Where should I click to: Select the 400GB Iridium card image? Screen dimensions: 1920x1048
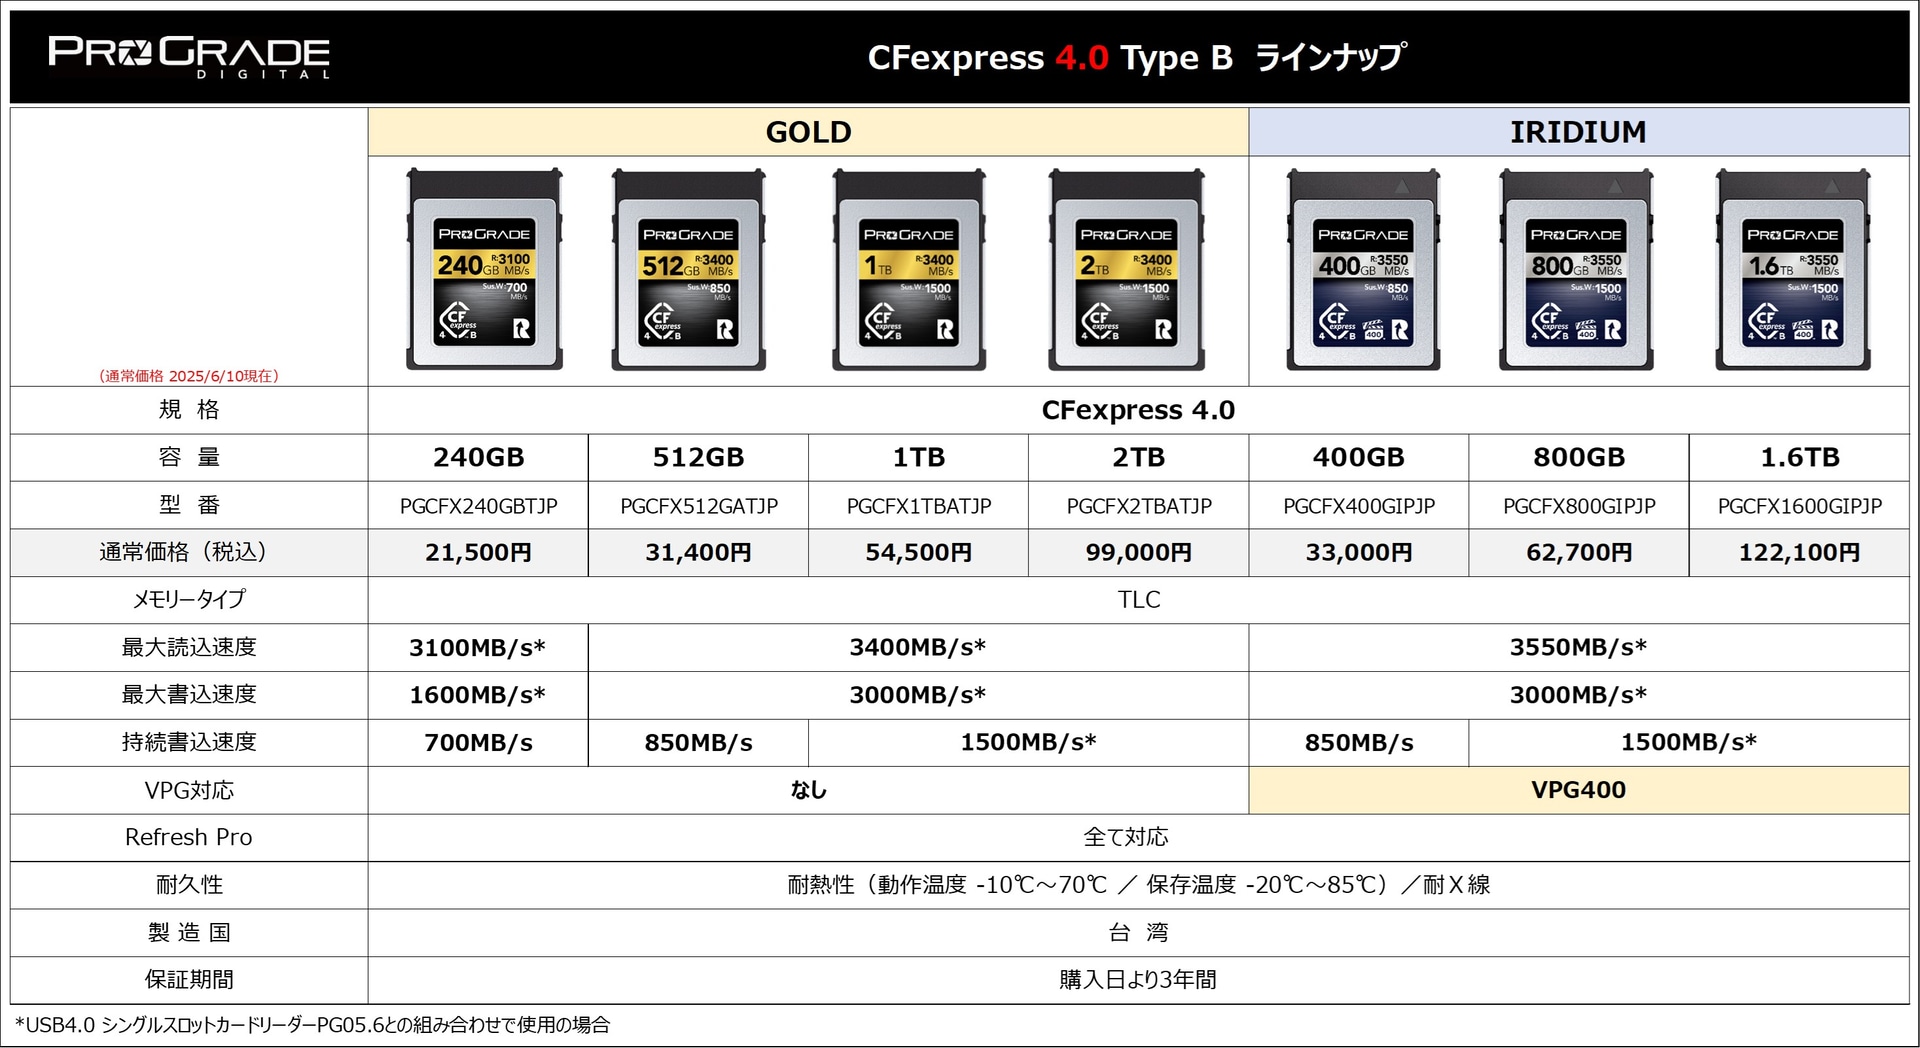(1363, 269)
